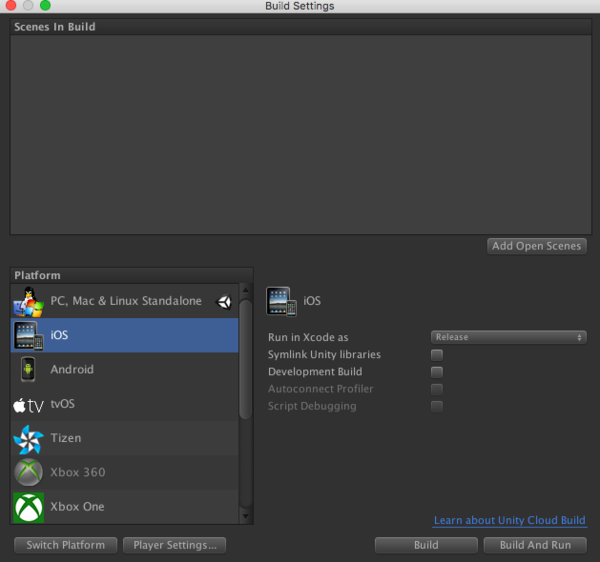600x562 pixels.
Task: Click the platform list scroll down arrow
Action: [x=246, y=517]
